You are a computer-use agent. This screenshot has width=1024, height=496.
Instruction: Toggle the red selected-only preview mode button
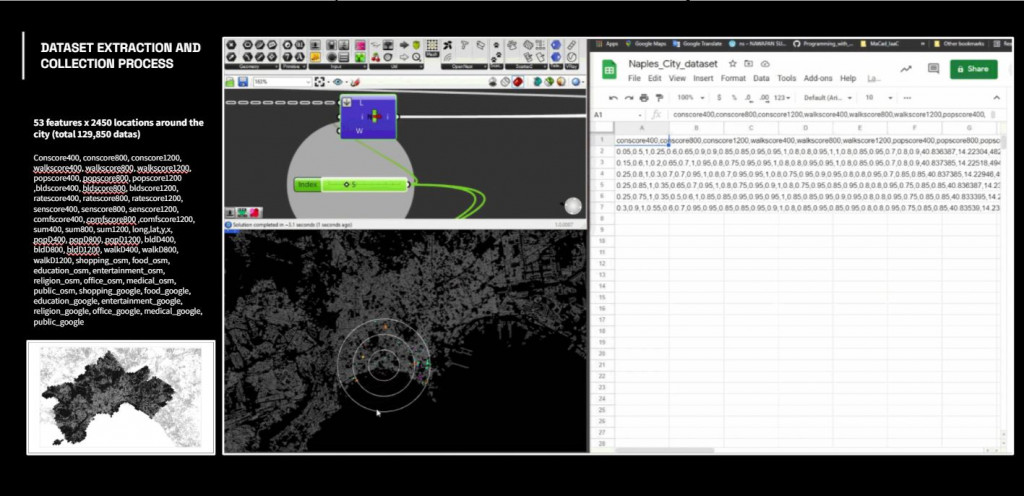point(519,82)
